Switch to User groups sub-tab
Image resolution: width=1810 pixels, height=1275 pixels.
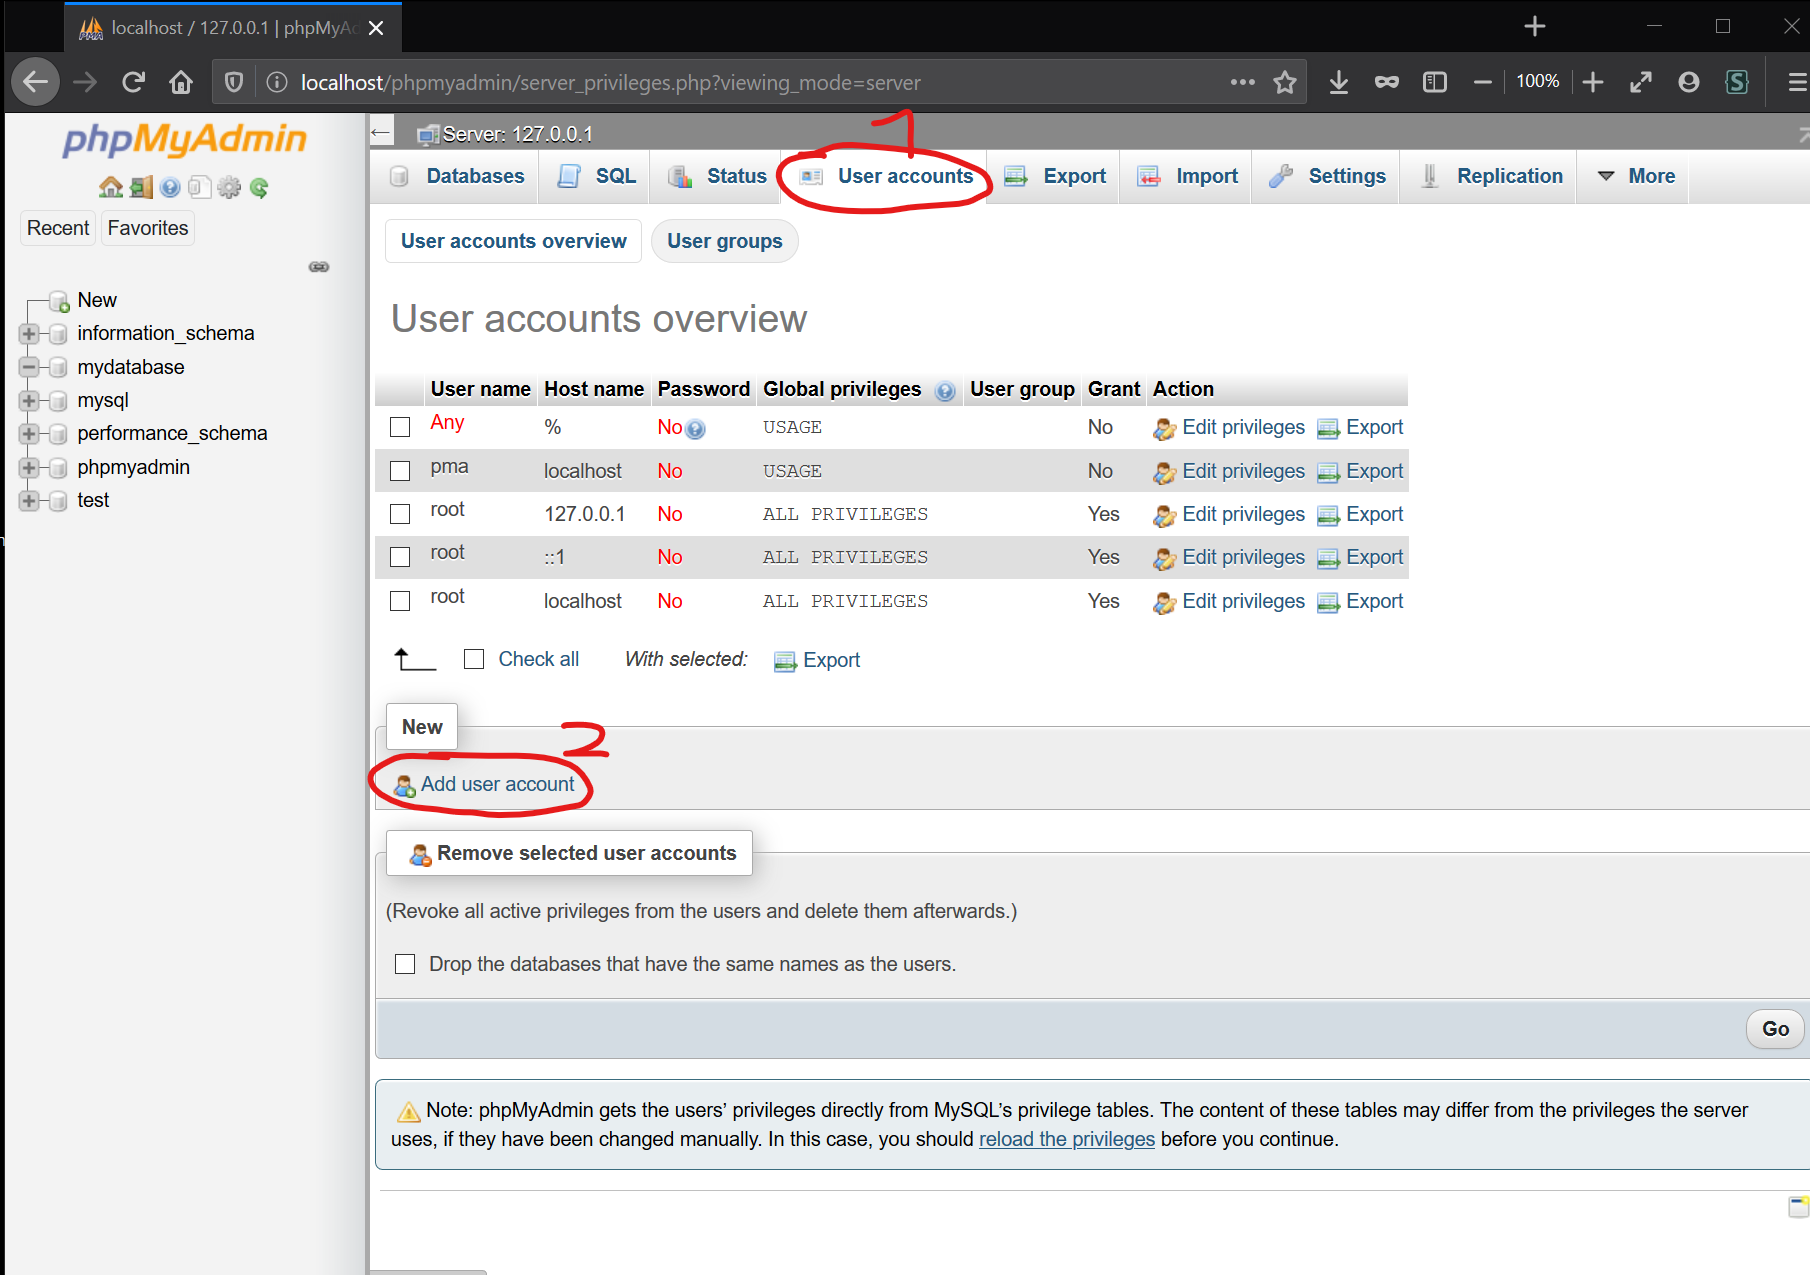[x=725, y=241]
